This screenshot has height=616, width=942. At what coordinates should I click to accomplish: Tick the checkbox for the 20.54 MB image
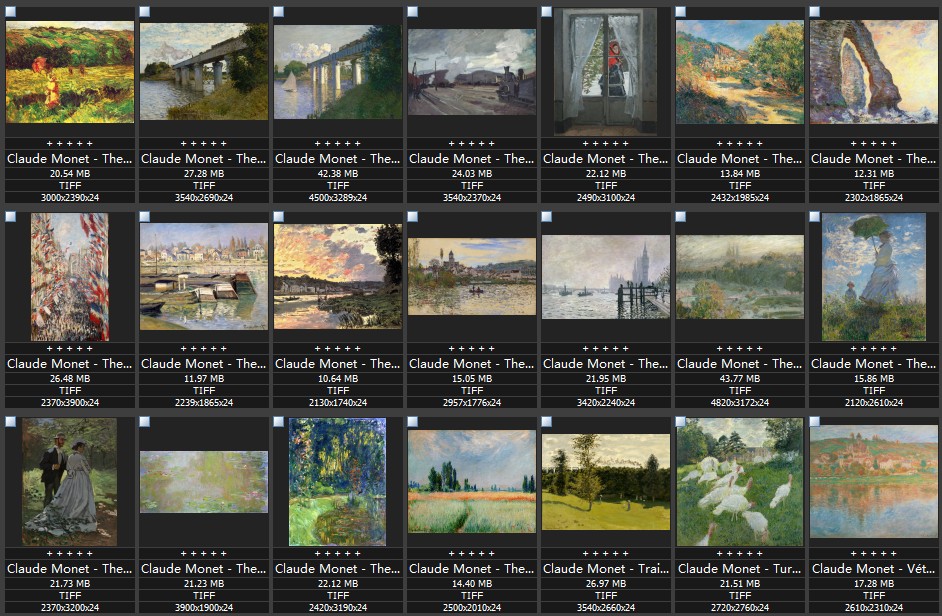click(x=11, y=11)
